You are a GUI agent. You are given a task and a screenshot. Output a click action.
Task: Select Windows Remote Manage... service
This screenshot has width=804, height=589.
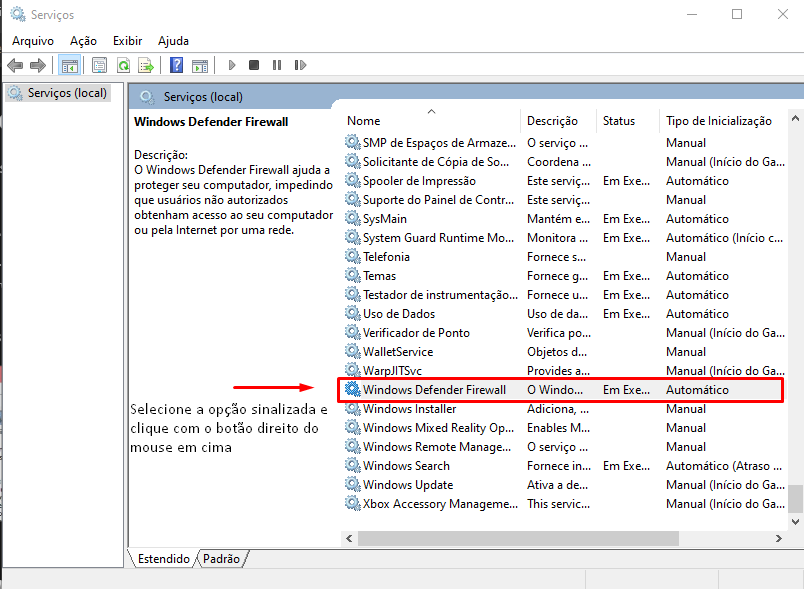[437, 446]
